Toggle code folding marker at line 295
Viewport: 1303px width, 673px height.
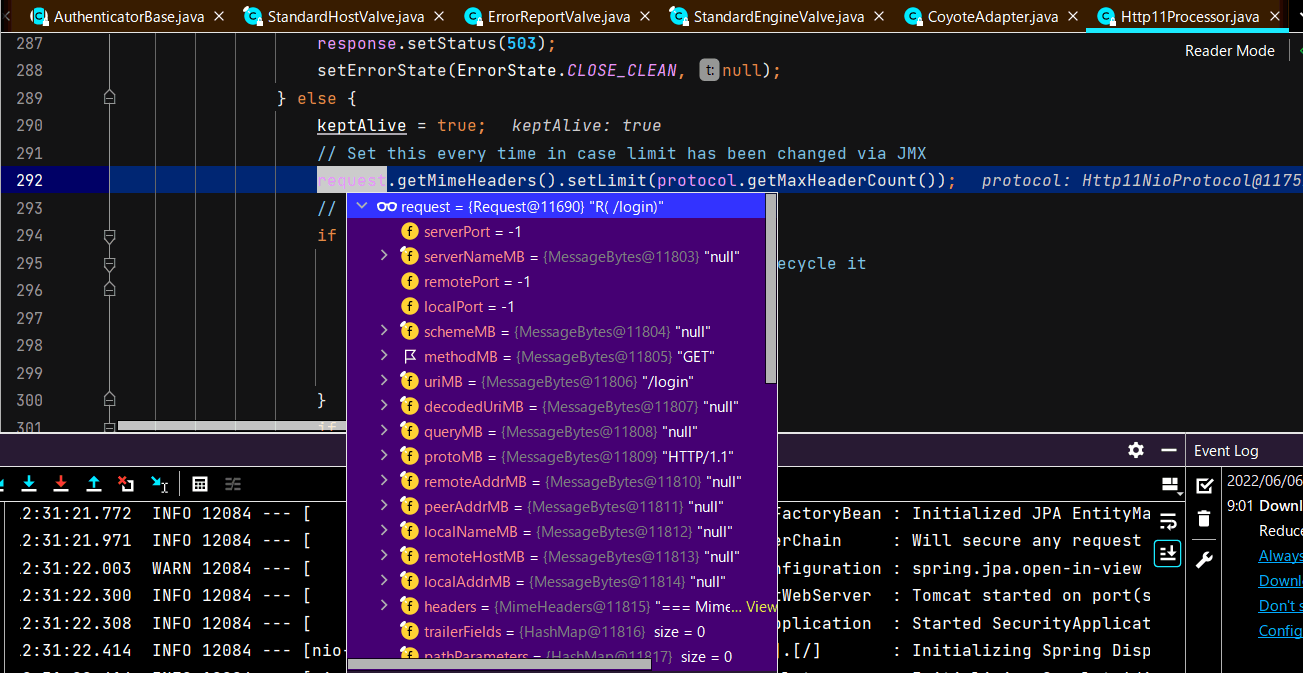(x=110, y=264)
